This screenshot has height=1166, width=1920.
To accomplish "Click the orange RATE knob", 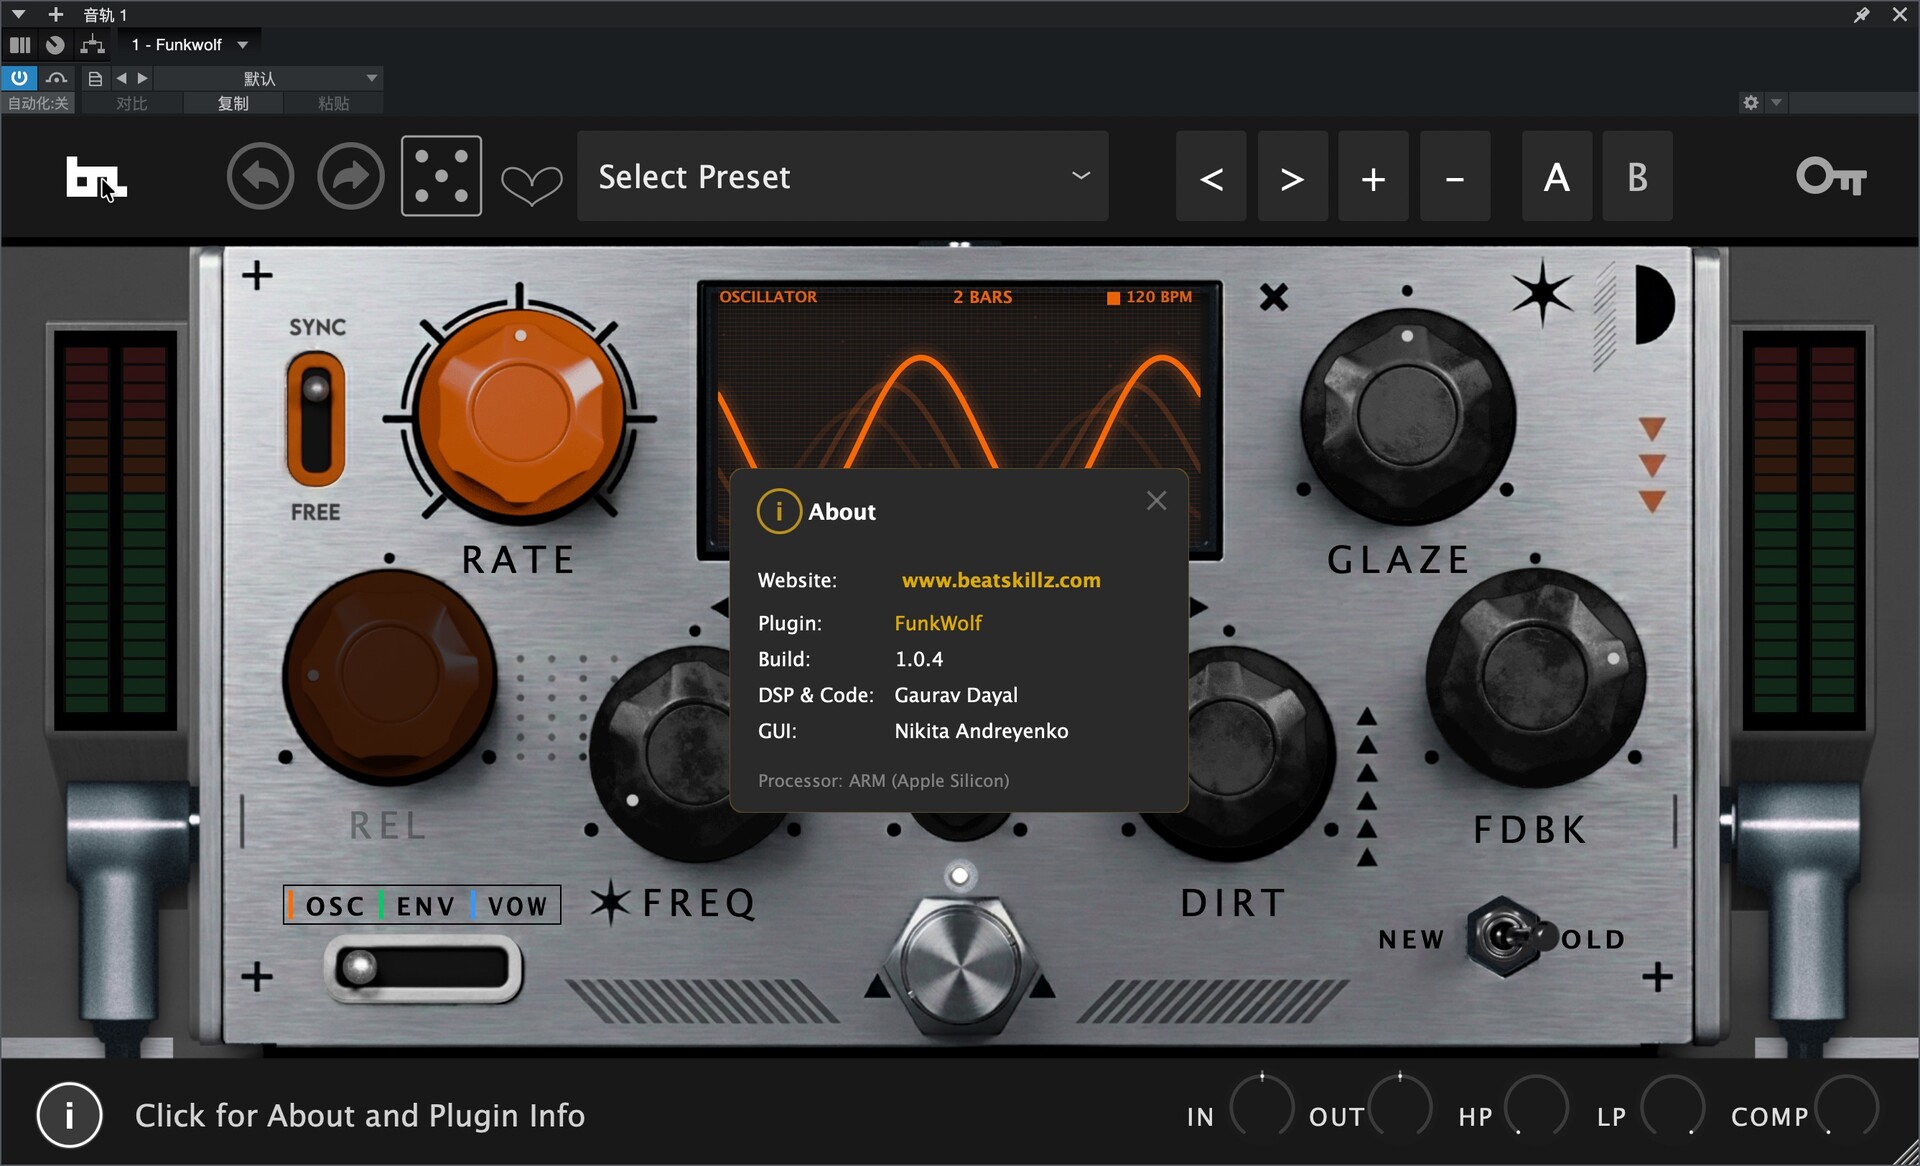I will (x=520, y=412).
